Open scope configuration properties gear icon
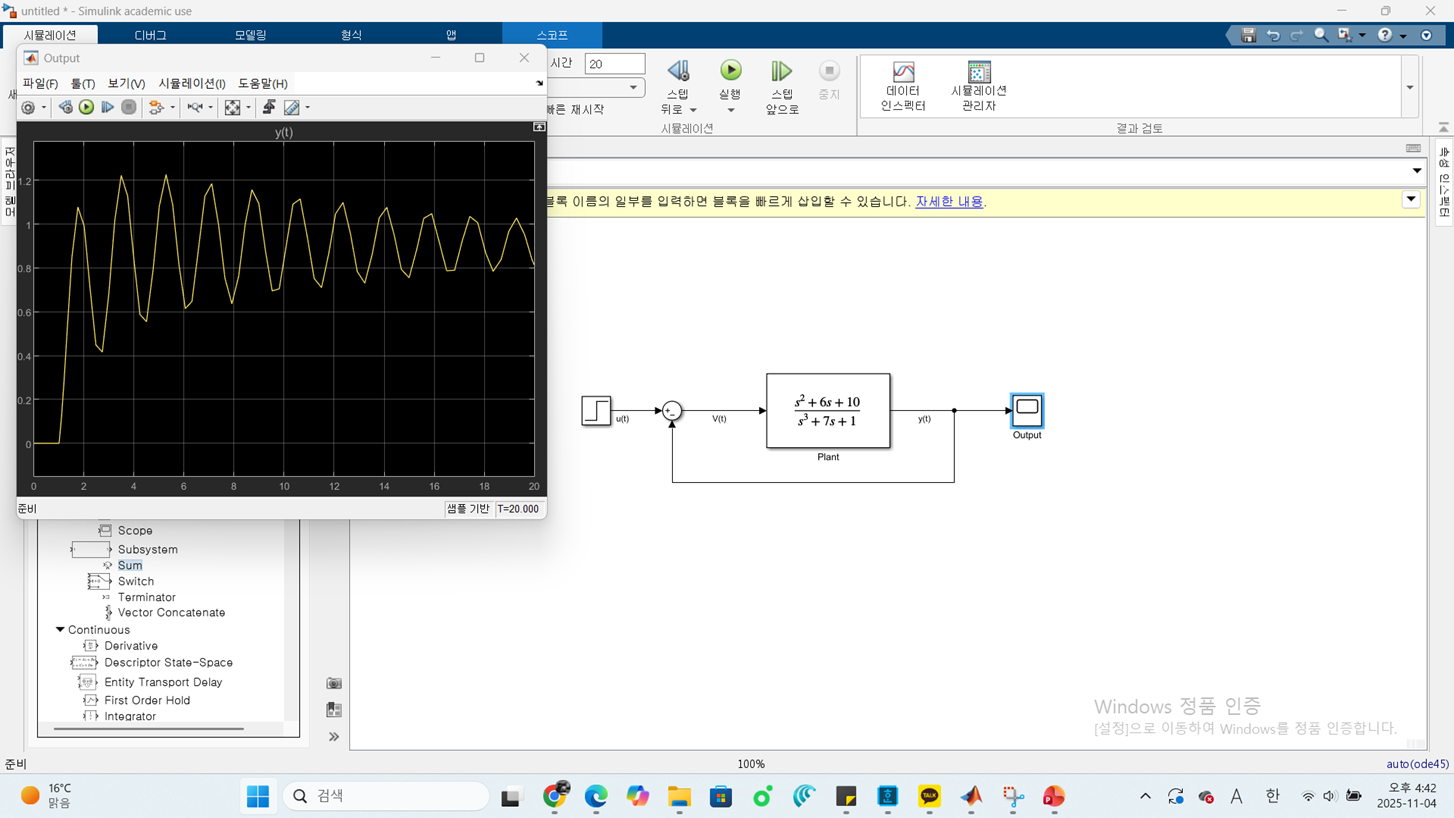Screen dimensions: 1454x818 28,107
